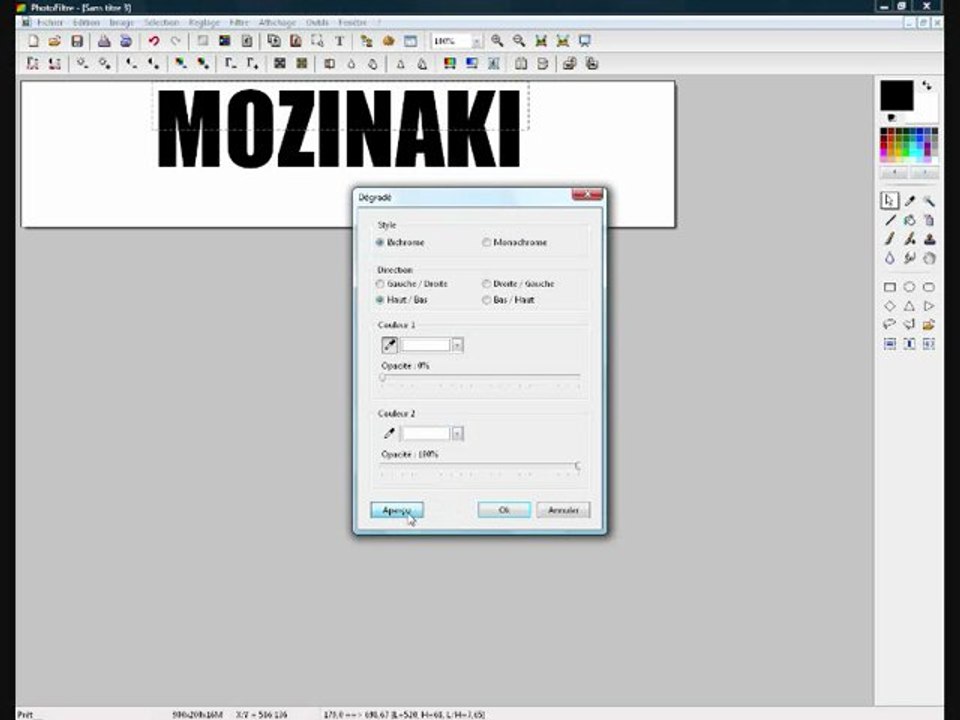Click the Aperçu preview button
The height and width of the screenshot is (720, 960).
pyautogui.click(x=397, y=510)
